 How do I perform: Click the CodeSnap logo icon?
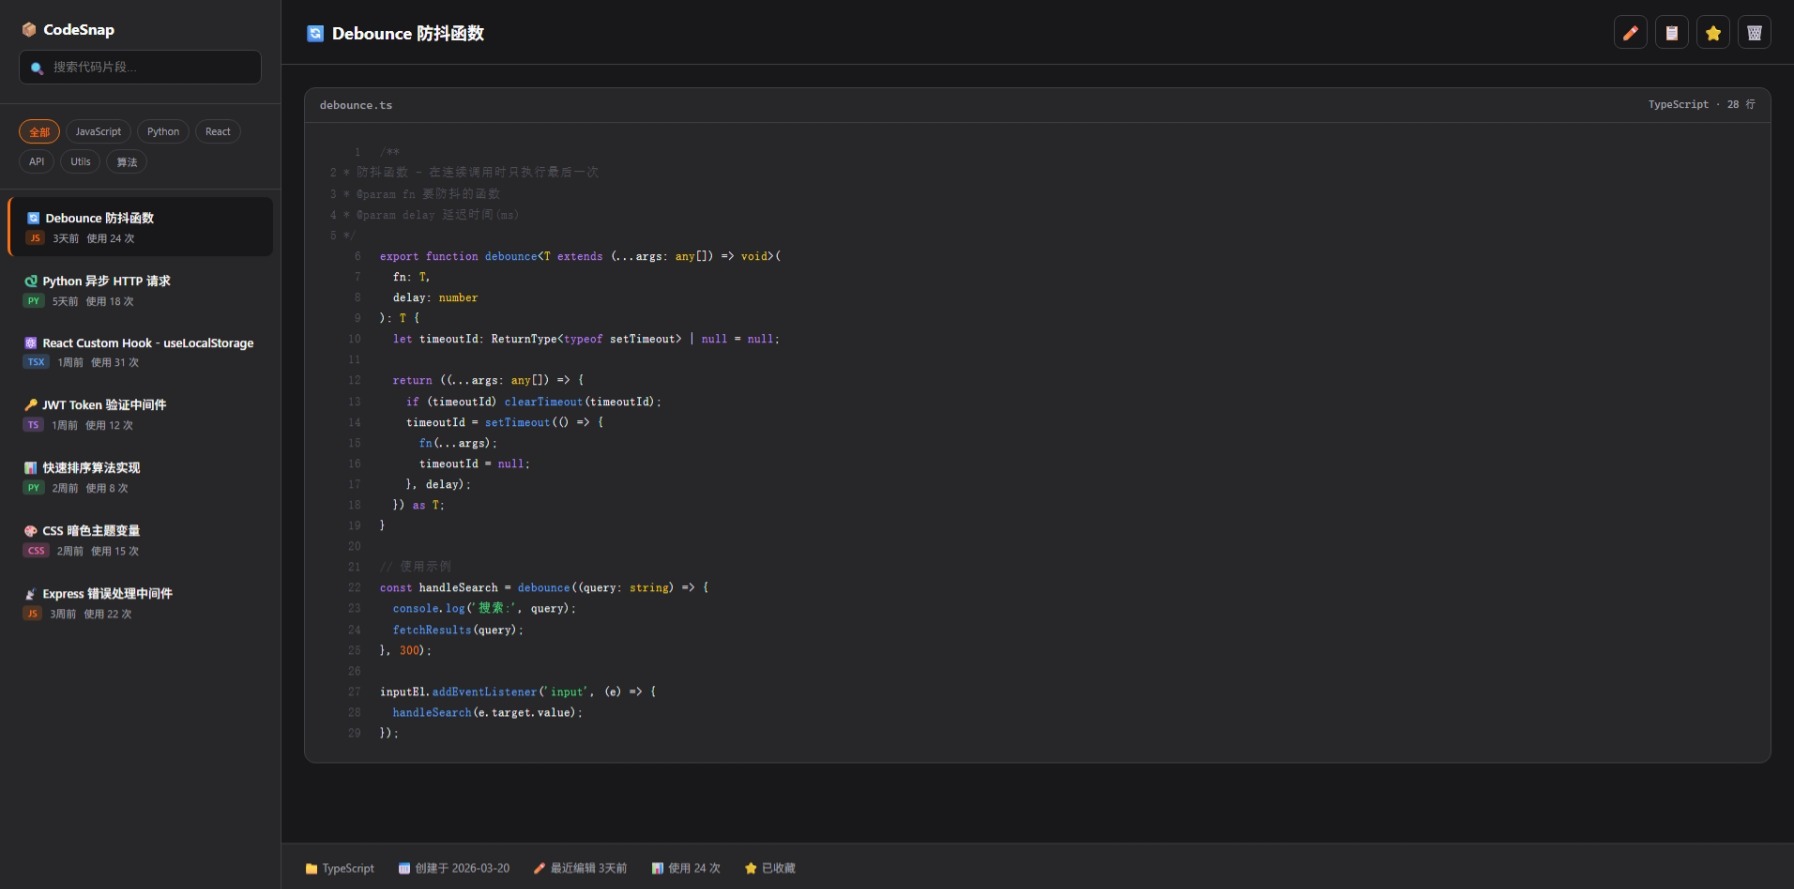click(29, 30)
